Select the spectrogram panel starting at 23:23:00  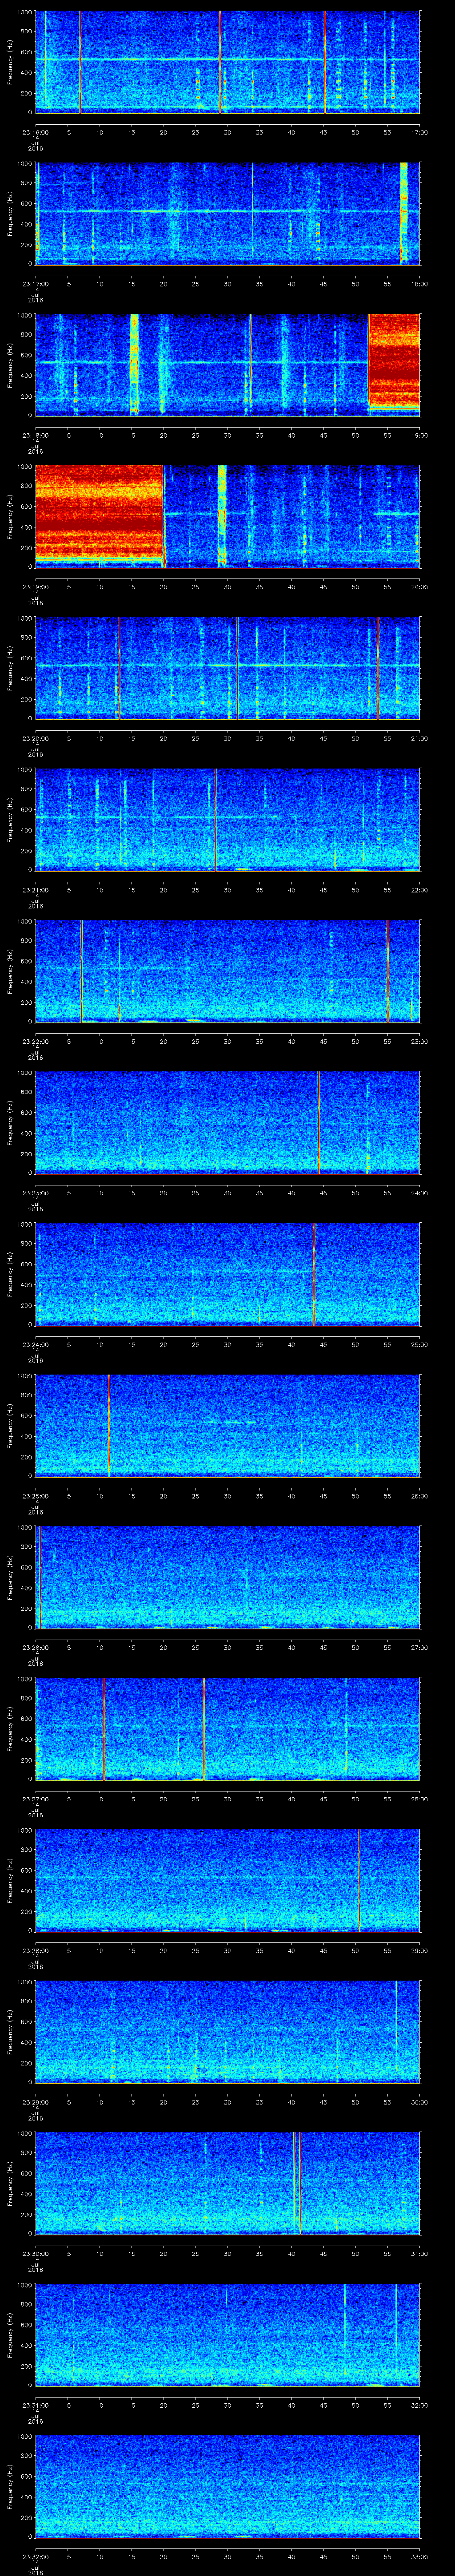(228, 1122)
